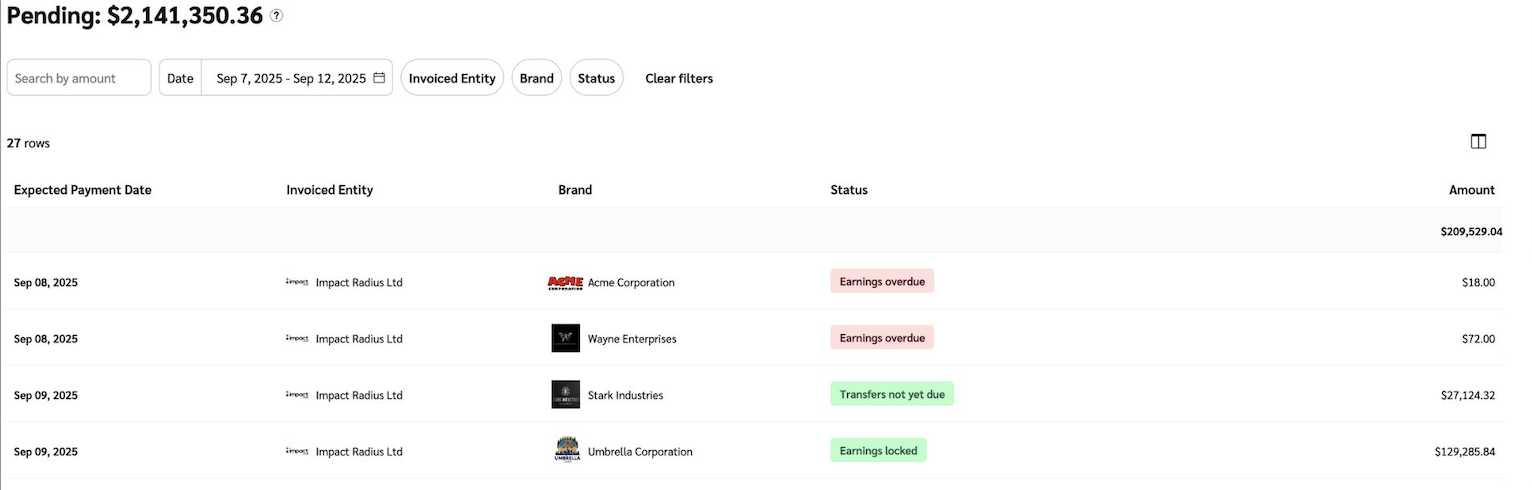Expand the Invoiced Entity filter

click(x=452, y=78)
